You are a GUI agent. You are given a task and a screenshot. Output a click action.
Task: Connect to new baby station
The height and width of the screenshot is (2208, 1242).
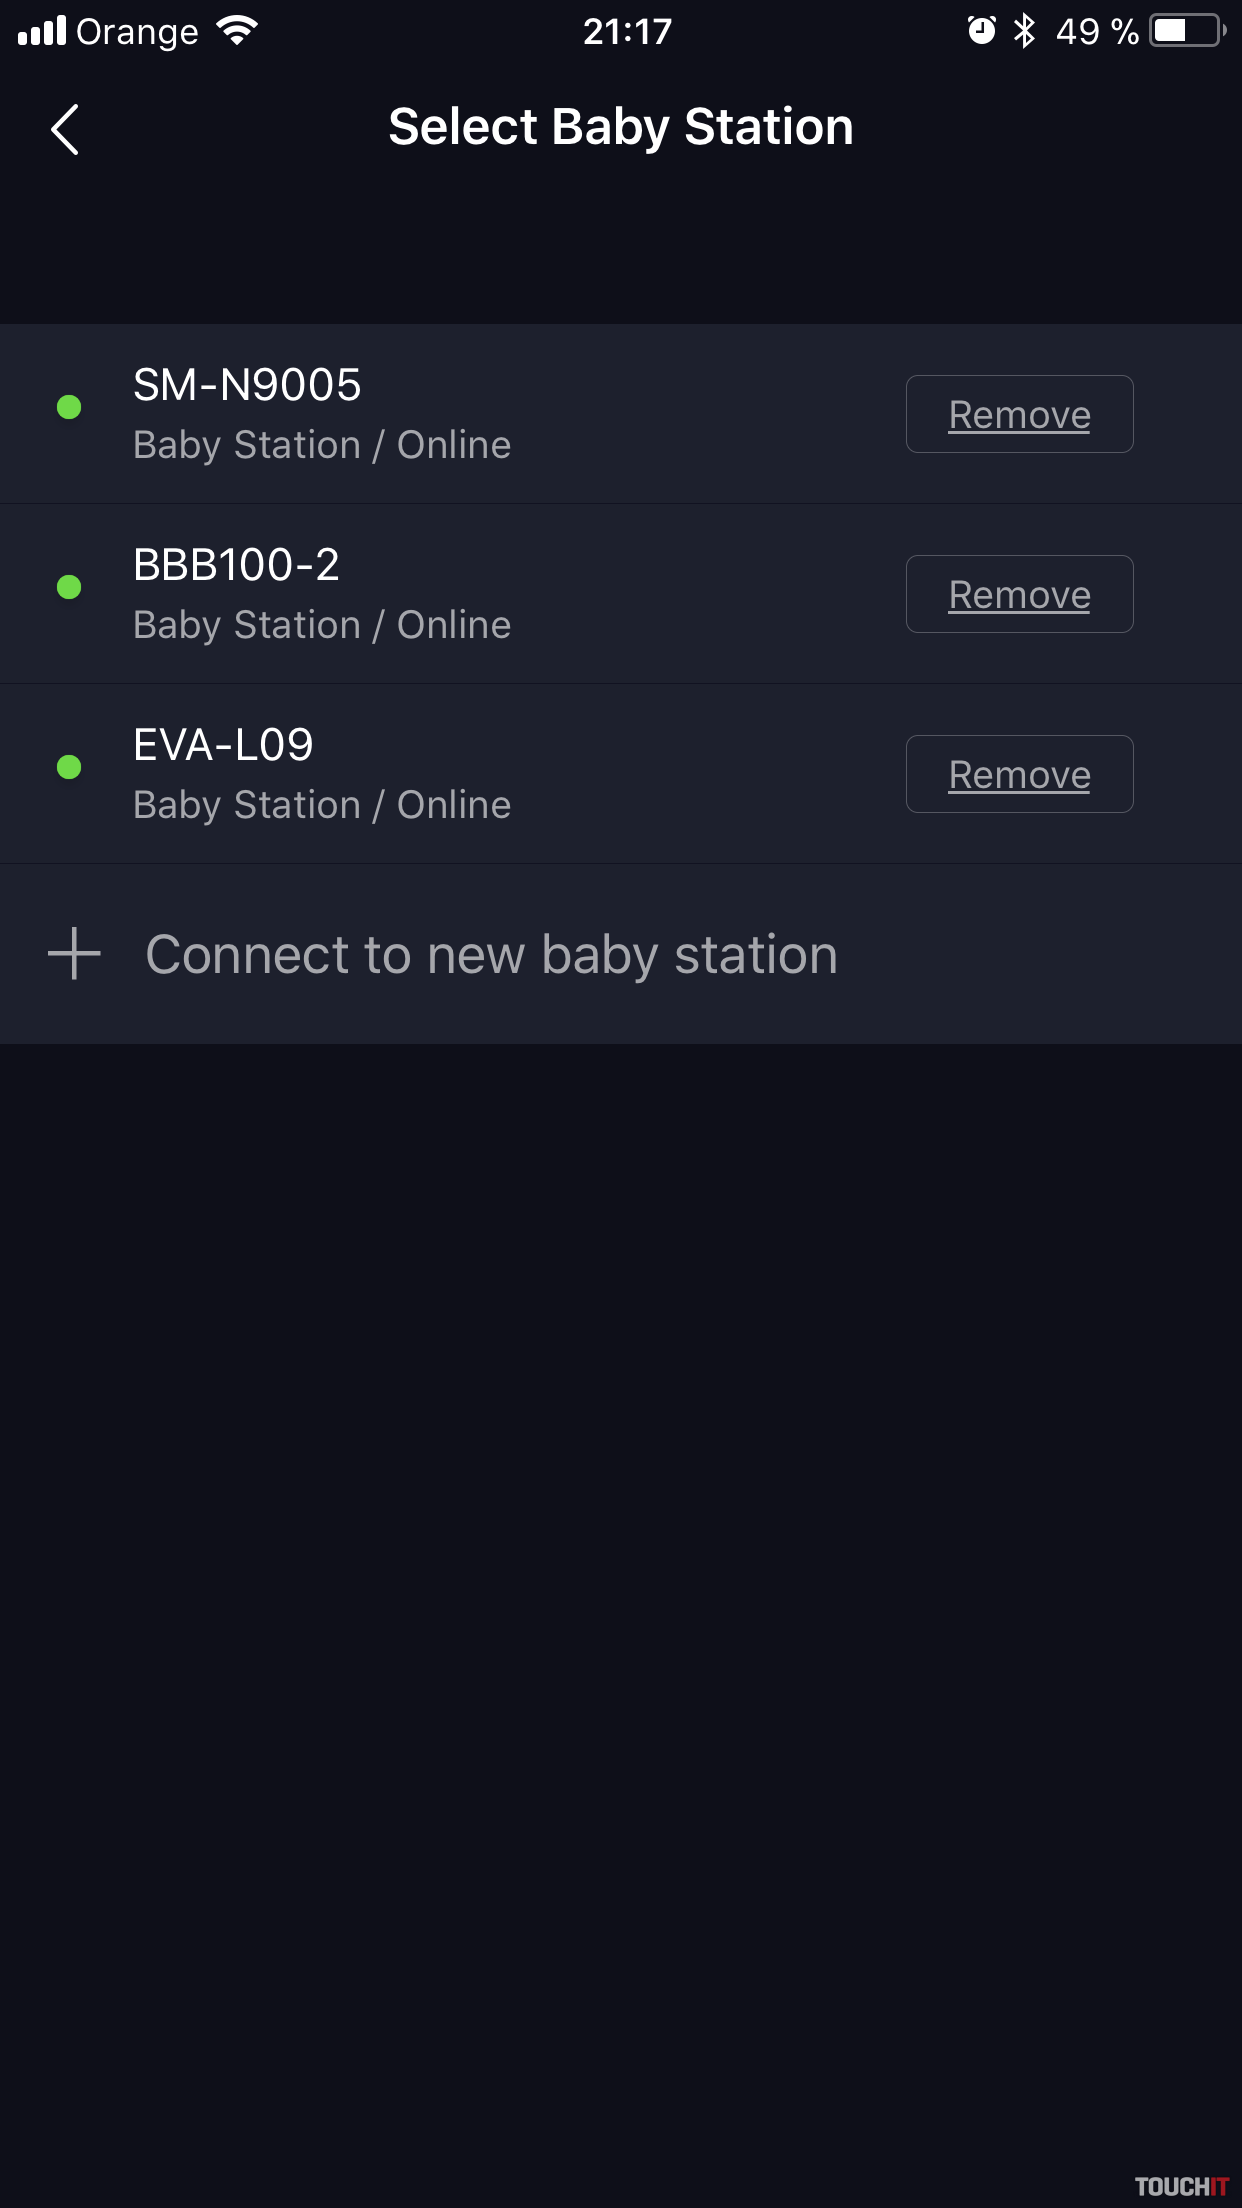(491, 954)
